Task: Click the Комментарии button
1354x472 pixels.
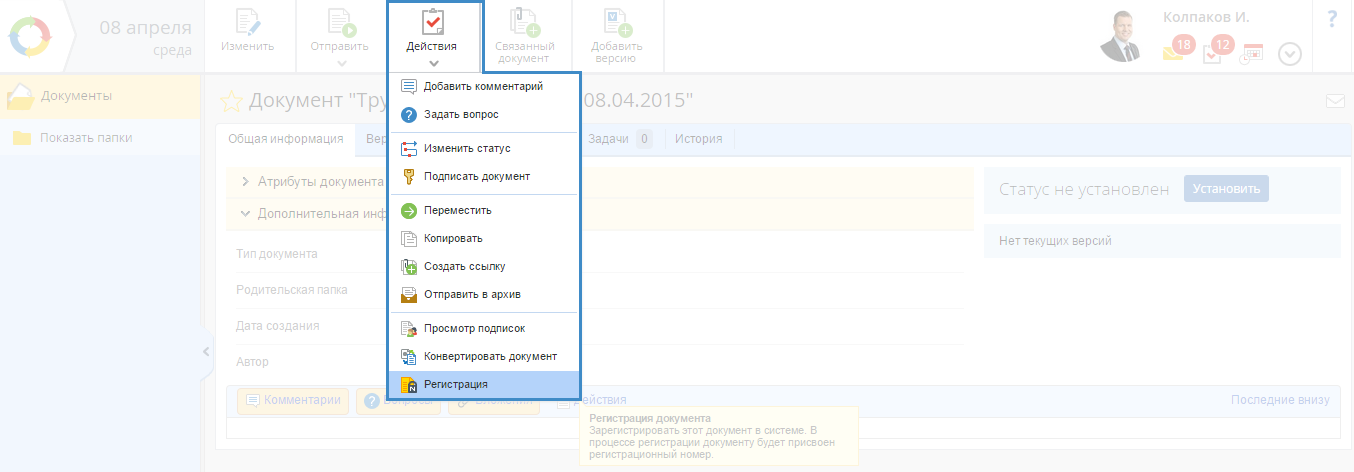Action: click(293, 401)
